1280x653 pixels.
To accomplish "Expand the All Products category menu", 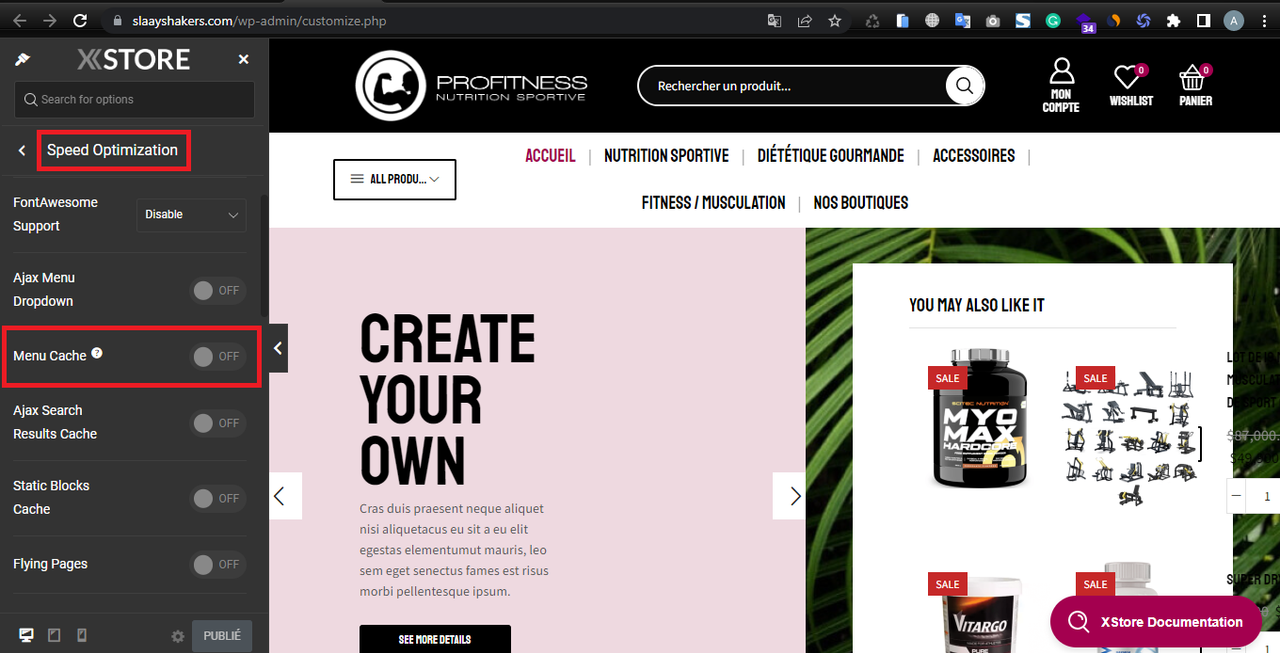I will tap(394, 179).
